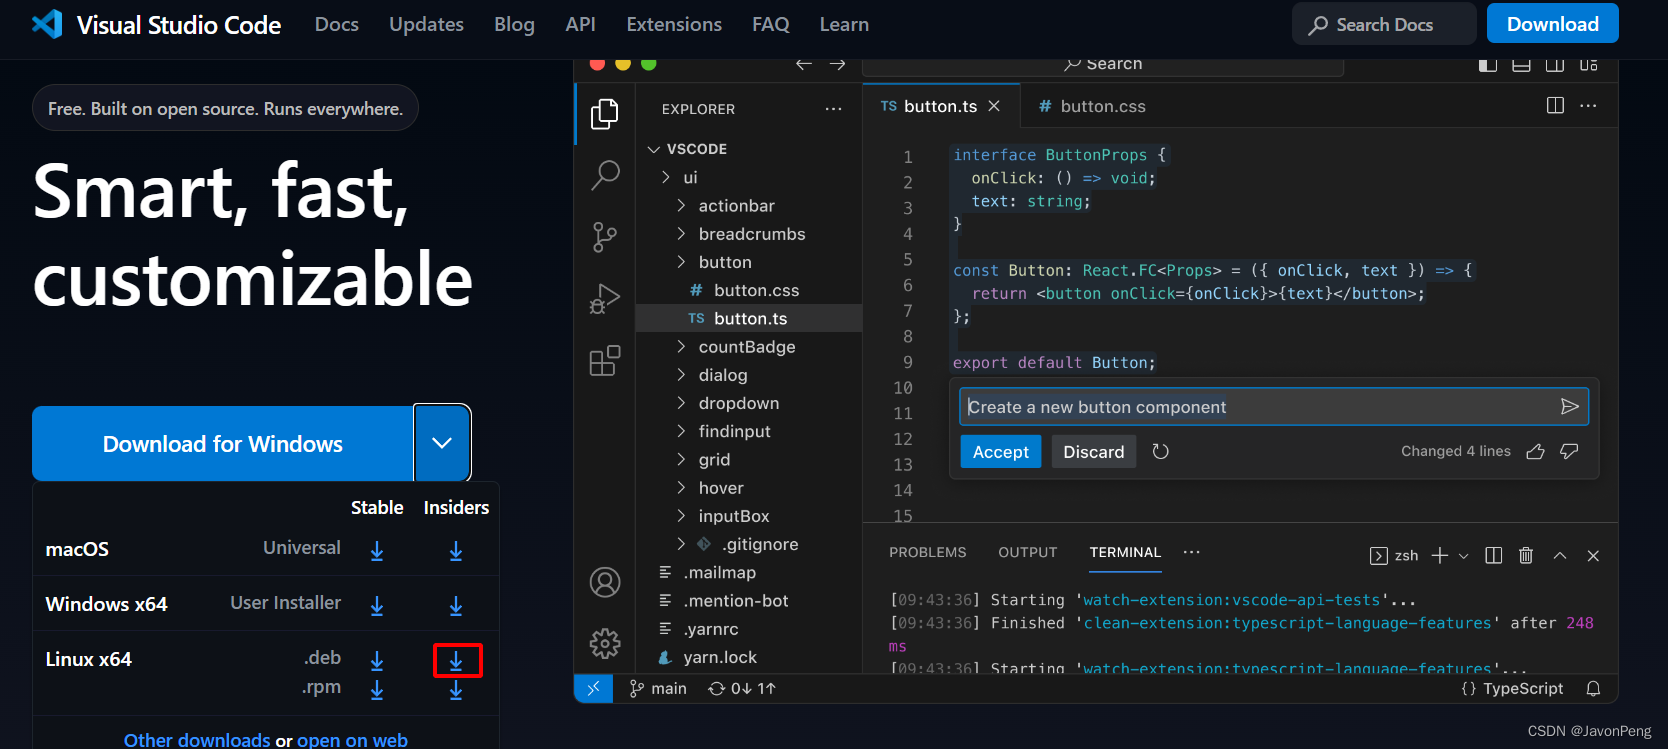The image size is (1668, 749).
Task: Download Linux .rpm Insiders build
Action: click(x=456, y=690)
